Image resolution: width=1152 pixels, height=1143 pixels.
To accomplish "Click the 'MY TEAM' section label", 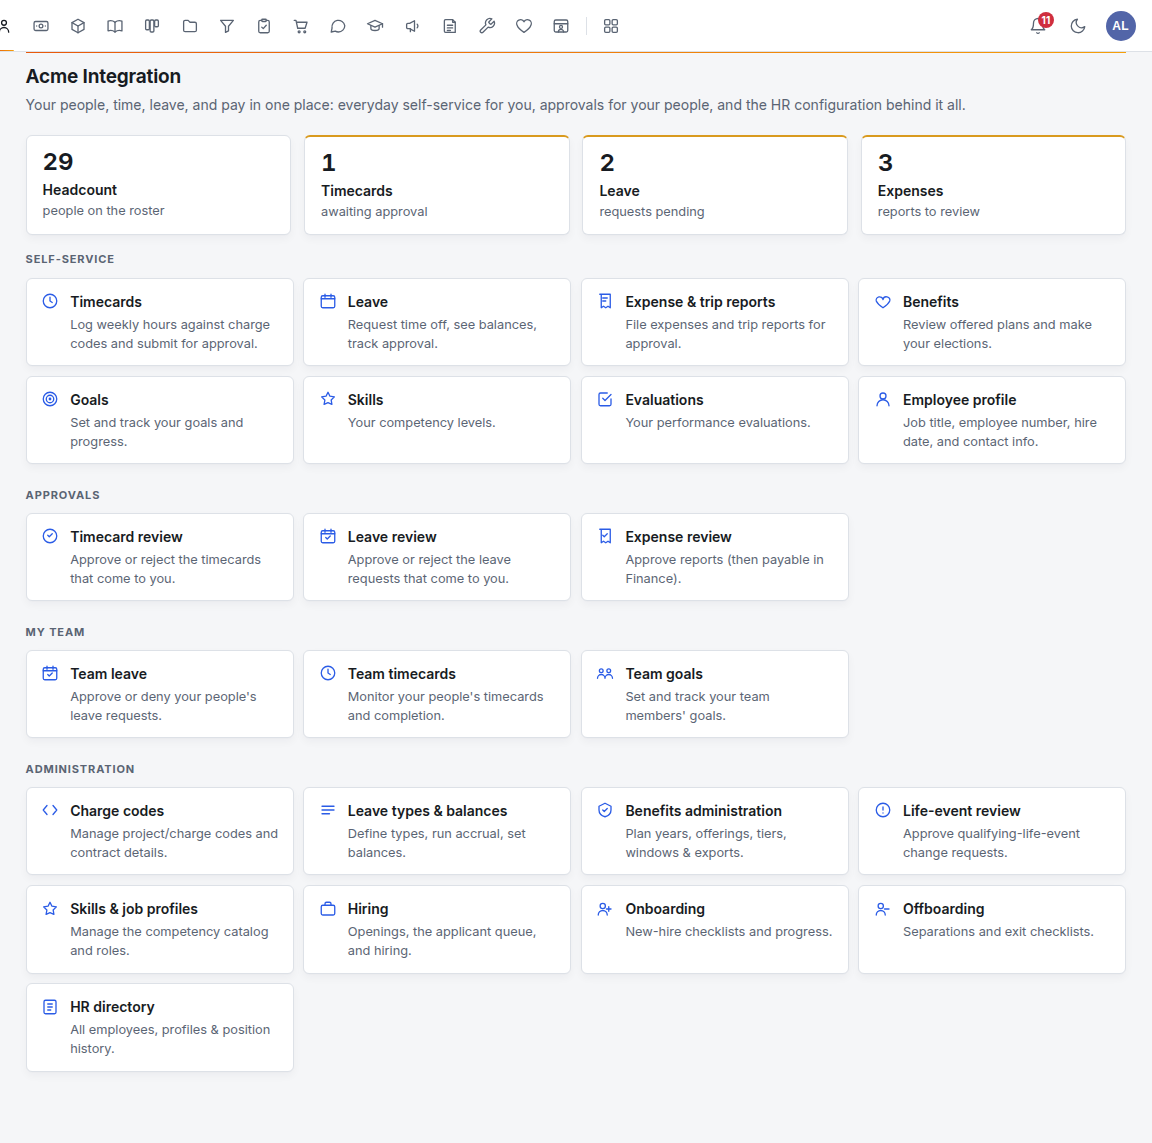I will click(x=55, y=632).
